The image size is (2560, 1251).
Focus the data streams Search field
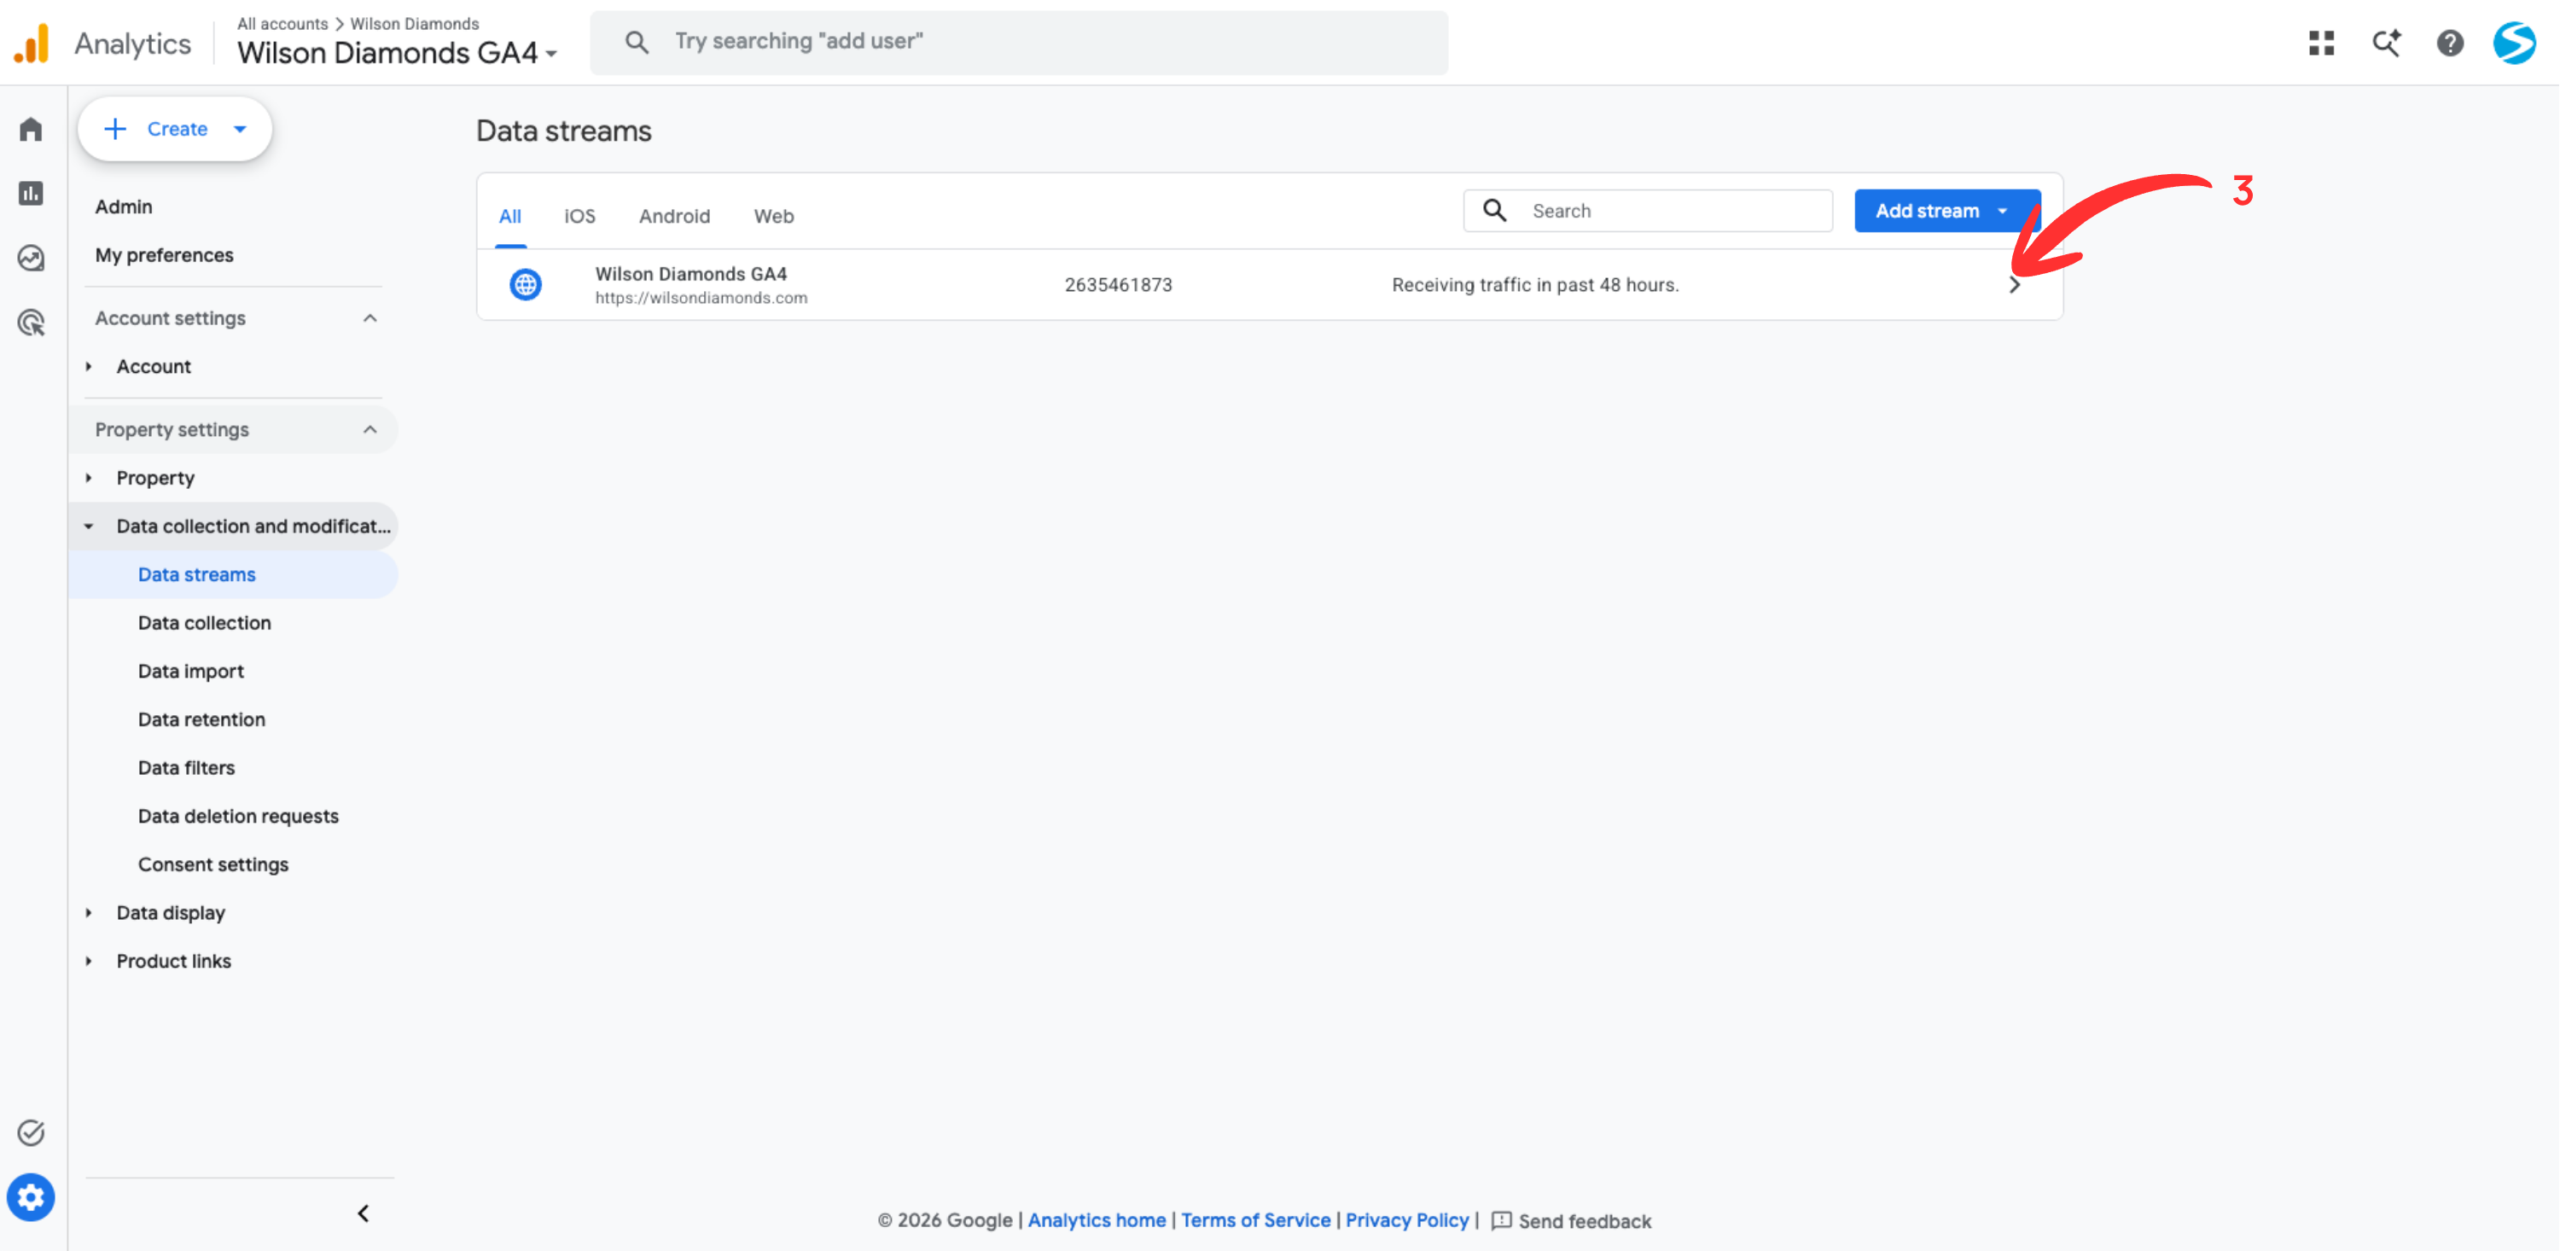[x=1648, y=210]
